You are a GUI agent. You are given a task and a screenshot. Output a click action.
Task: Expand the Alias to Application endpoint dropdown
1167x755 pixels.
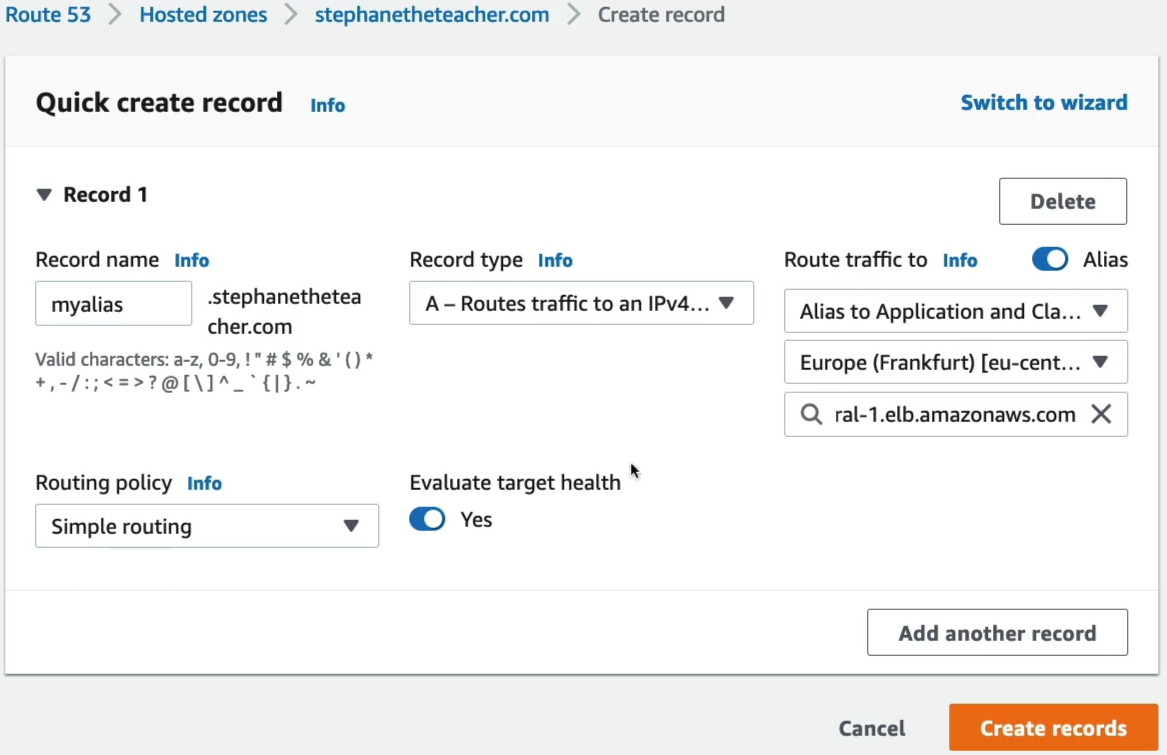pyautogui.click(x=956, y=311)
